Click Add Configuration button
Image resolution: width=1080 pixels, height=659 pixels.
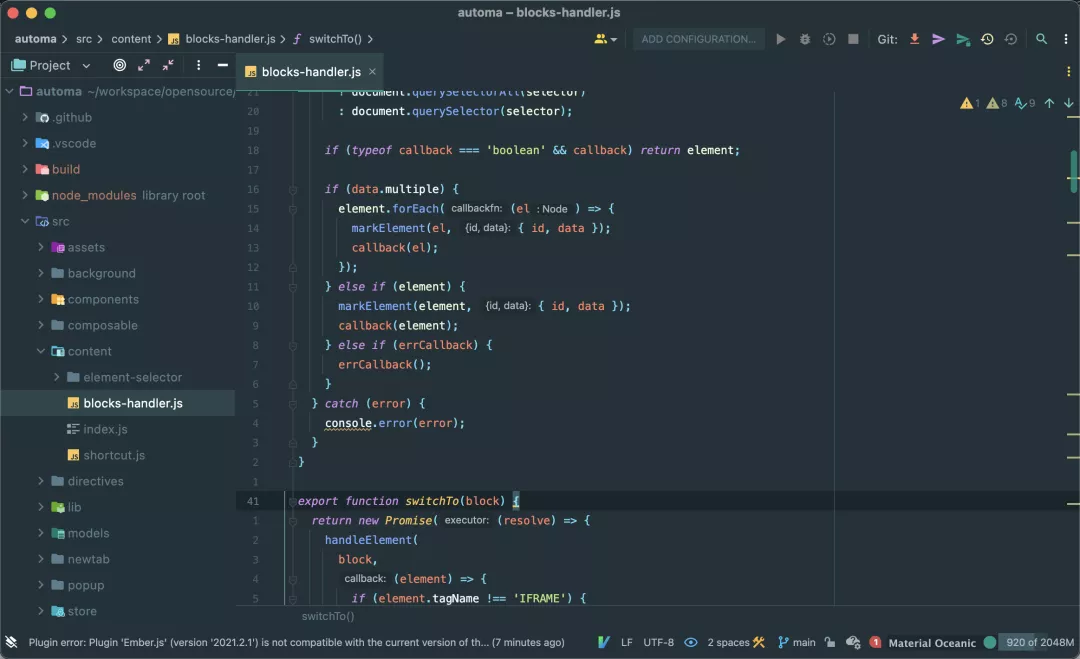[698, 39]
